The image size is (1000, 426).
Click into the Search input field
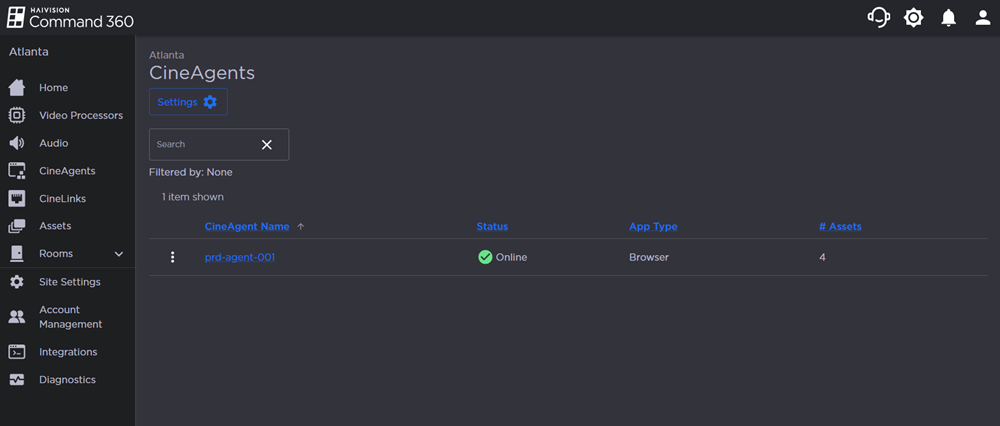pyautogui.click(x=203, y=144)
